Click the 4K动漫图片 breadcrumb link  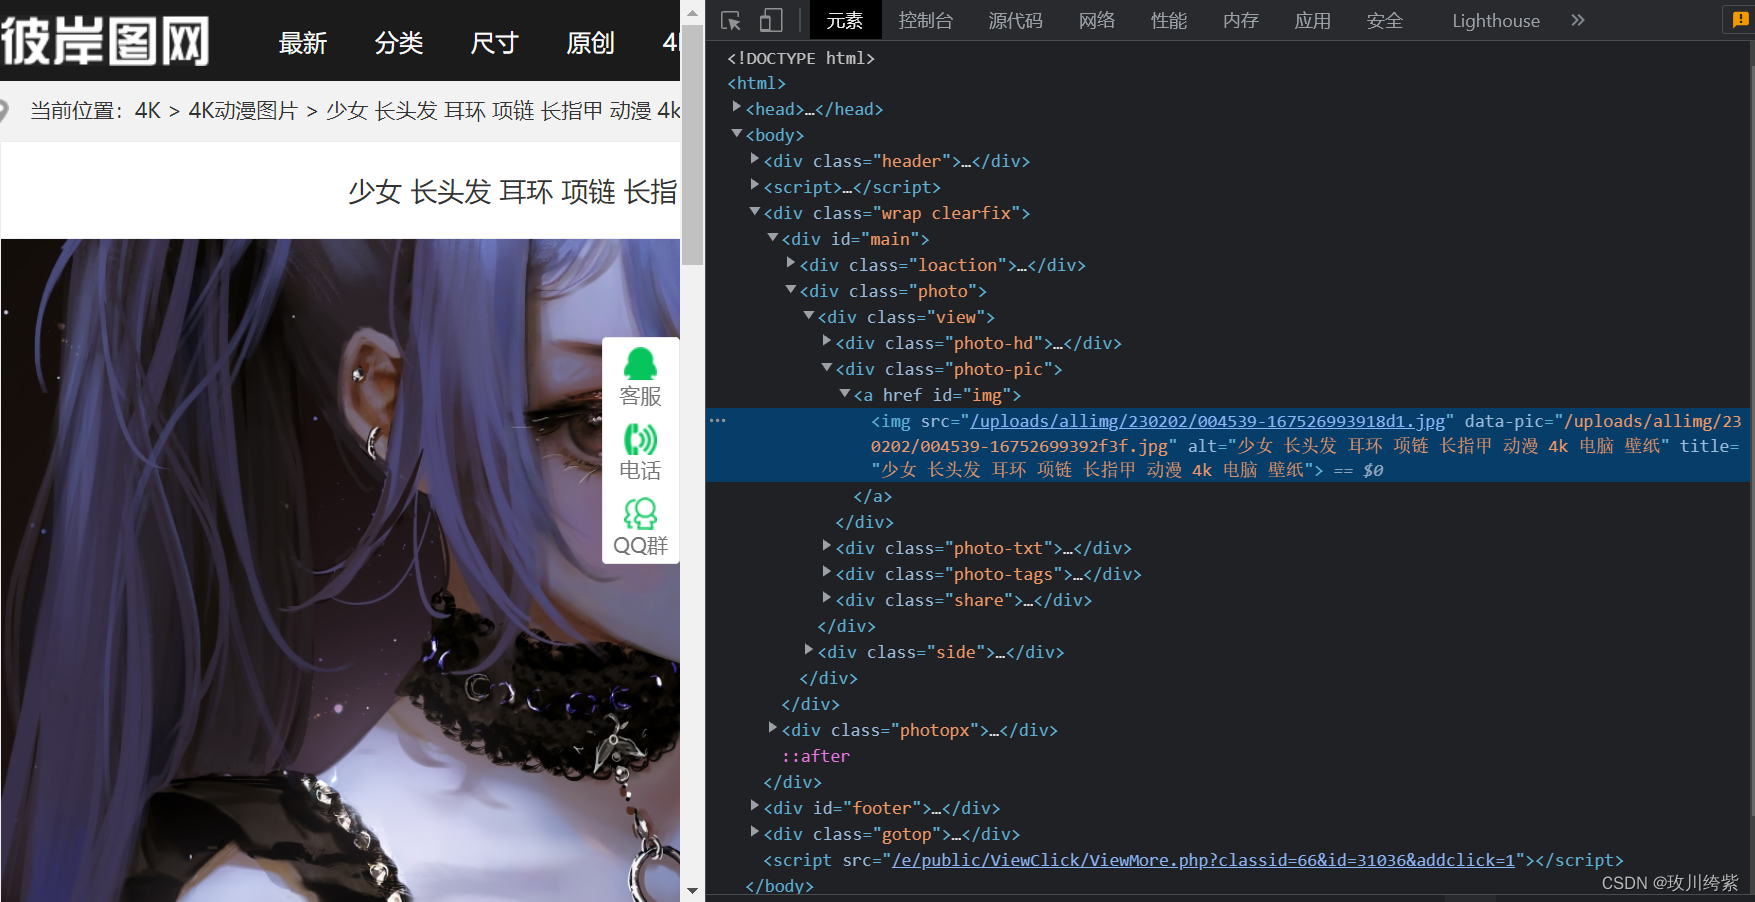click(243, 110)
